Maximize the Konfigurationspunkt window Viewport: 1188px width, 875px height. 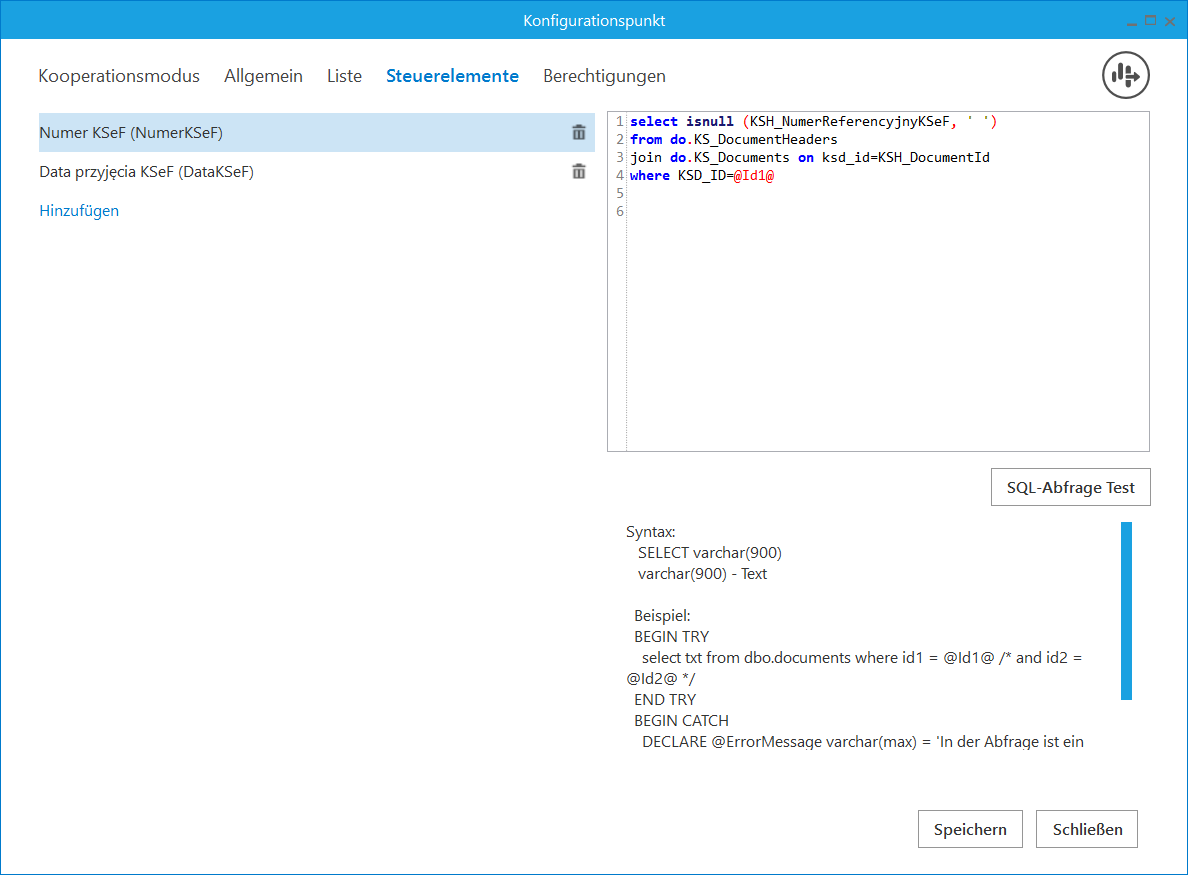point(1150,21)
